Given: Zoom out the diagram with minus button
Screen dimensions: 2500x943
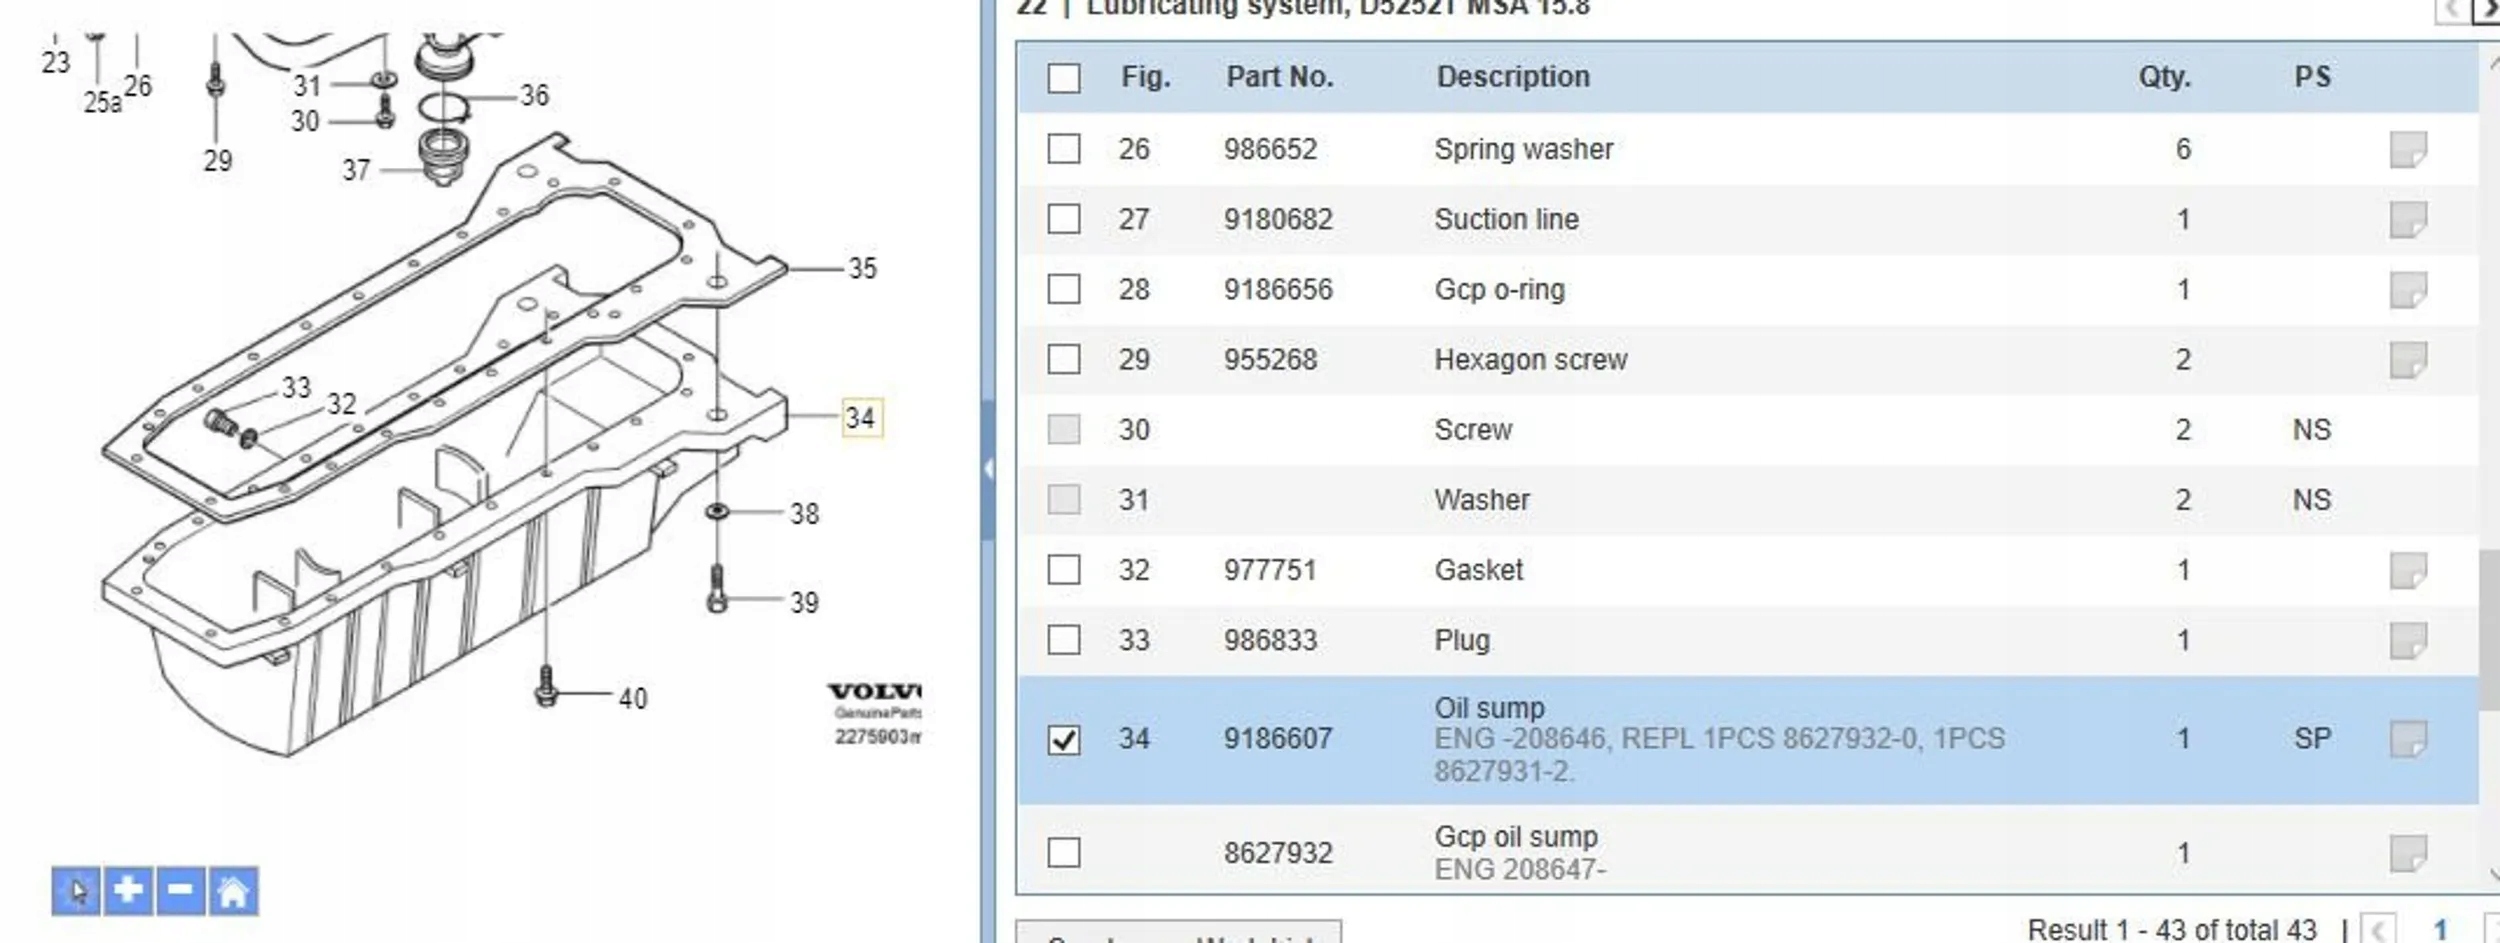Looking at the screenshot, I should [181, 890].
